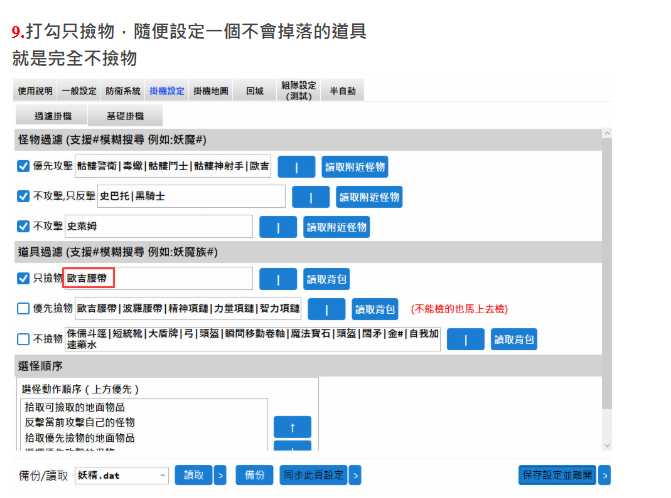Click the 史巴托|黑騎士 input field
This screenshot has height=498, width=671.
[x=191, y=196]
